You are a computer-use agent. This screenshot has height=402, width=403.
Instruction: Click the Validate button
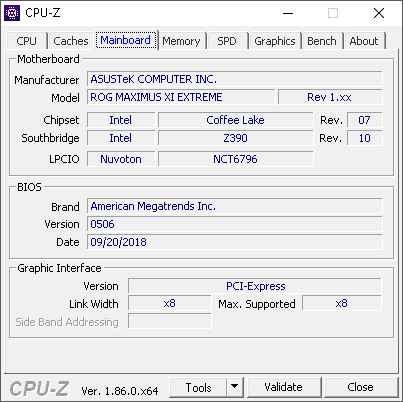coord(283,387)
